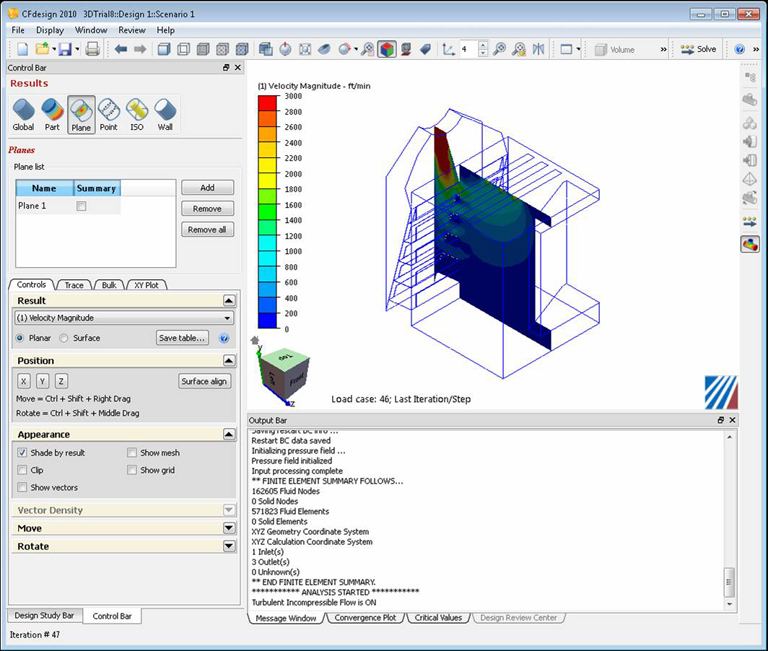Viewport: 768px width, 651px height.
Task: Click the coordinate axis toolbar icon
Action: pyautogui.click(x=448, y=49)
